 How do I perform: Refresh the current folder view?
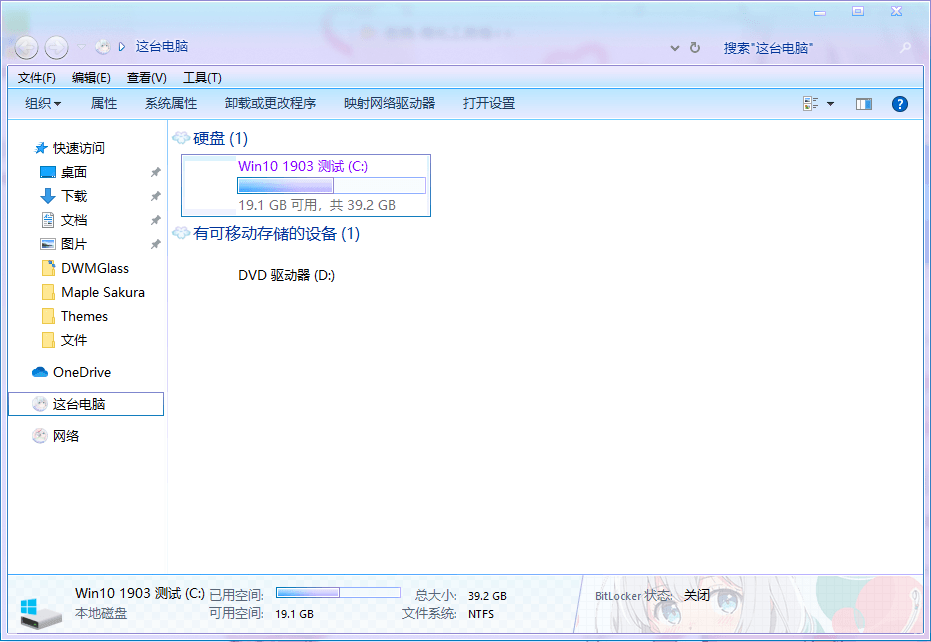[x=695, y=48]
